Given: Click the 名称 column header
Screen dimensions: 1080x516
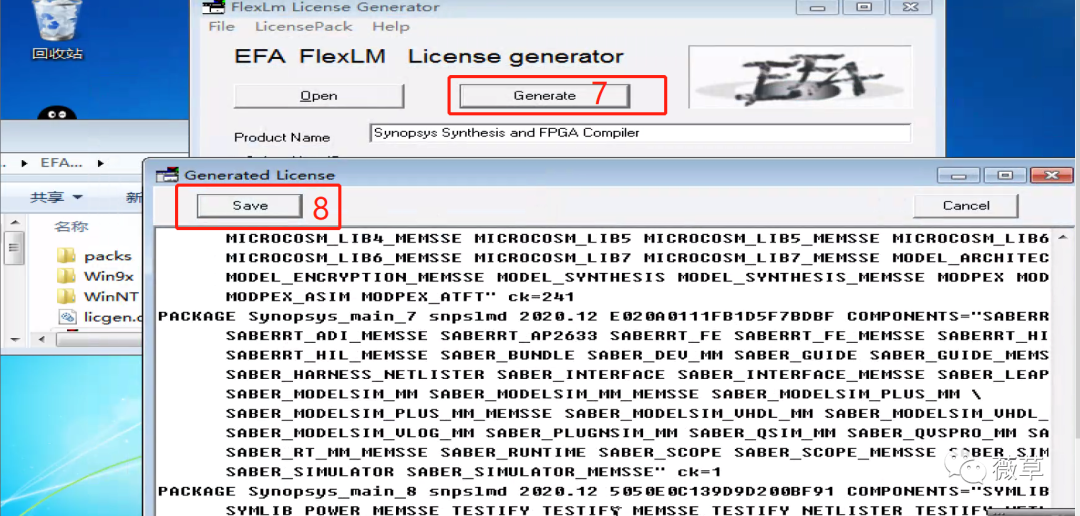Looking at the screenshot, I should point(72,227).
